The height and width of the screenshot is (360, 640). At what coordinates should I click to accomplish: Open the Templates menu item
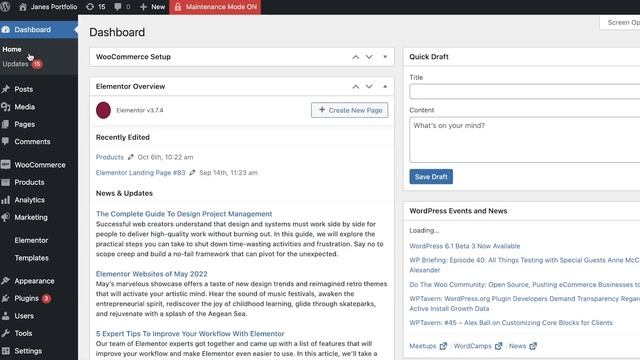pos(31,258)
